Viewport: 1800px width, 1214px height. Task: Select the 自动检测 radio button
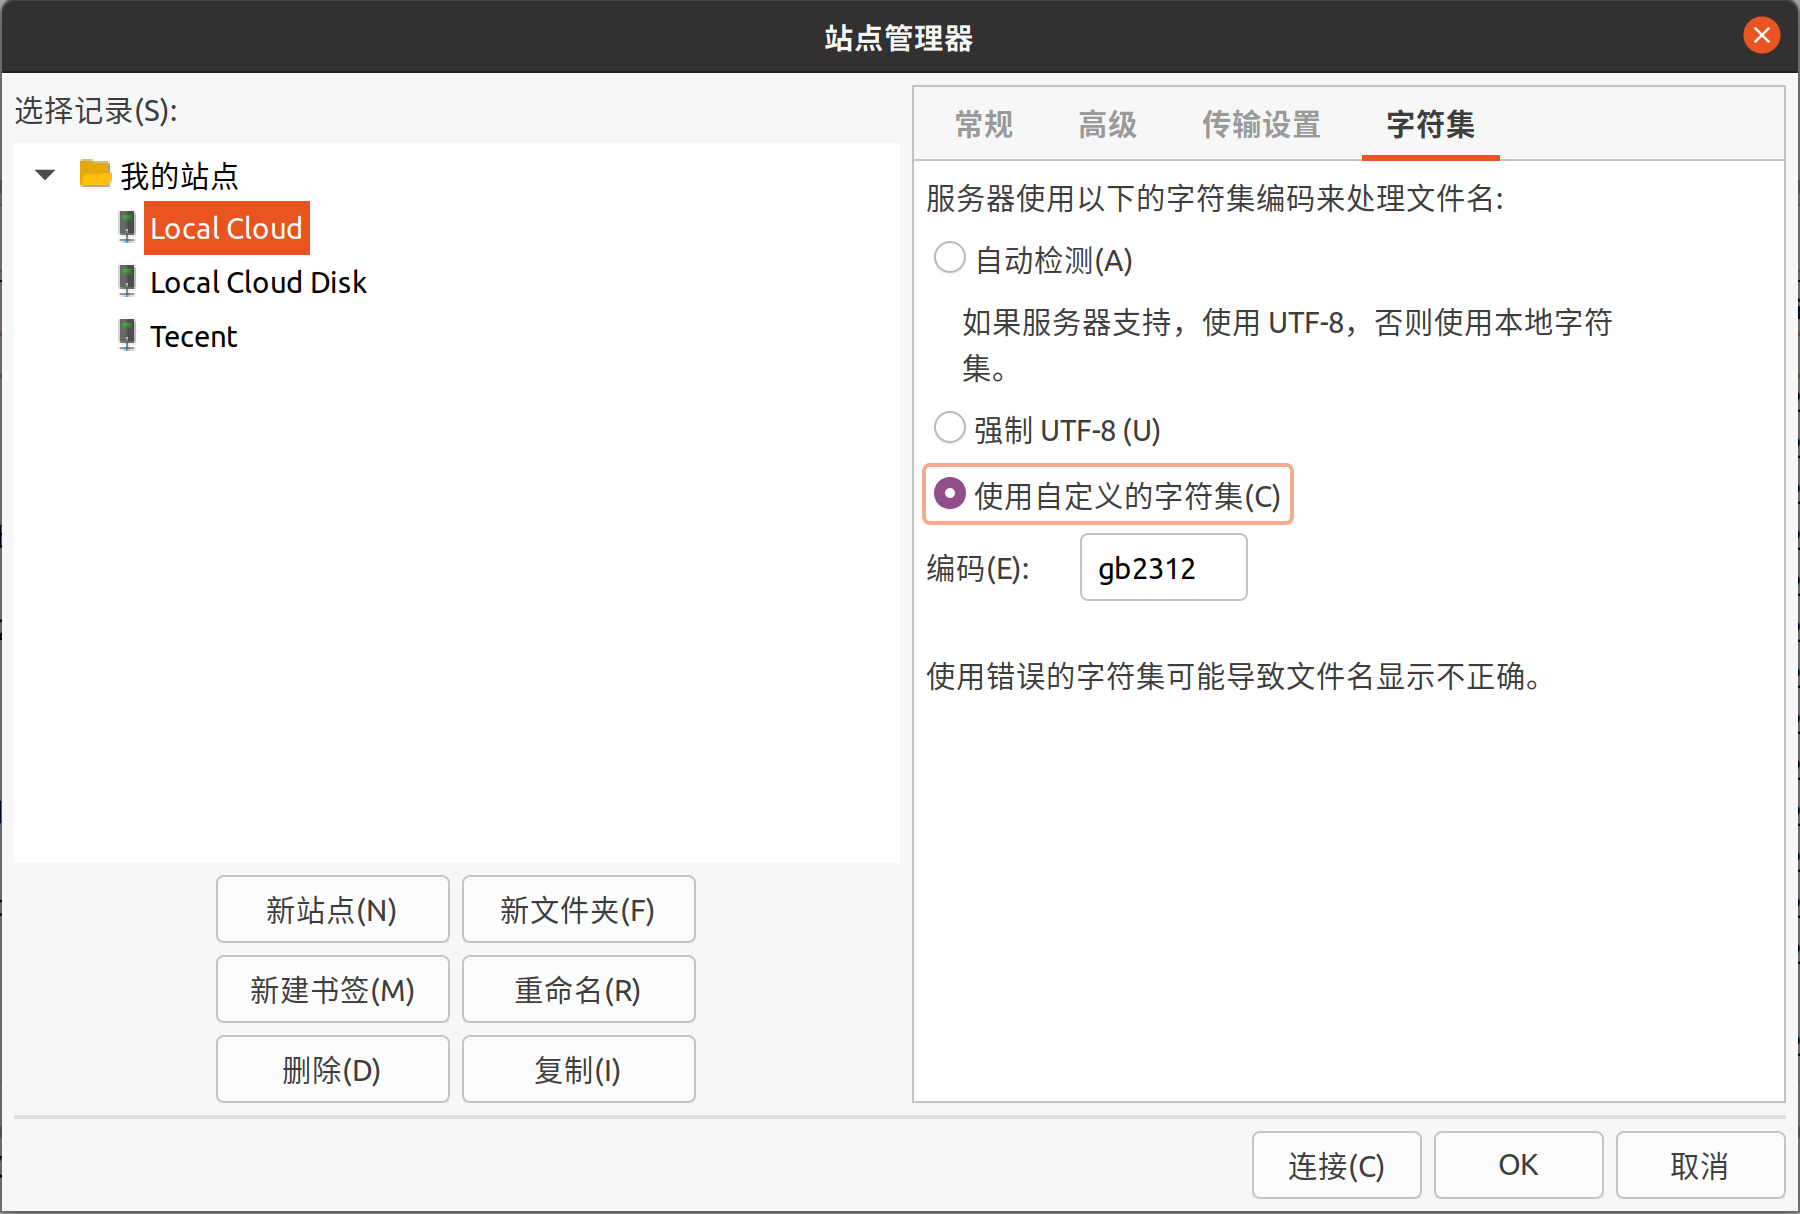tap(949, 258)
